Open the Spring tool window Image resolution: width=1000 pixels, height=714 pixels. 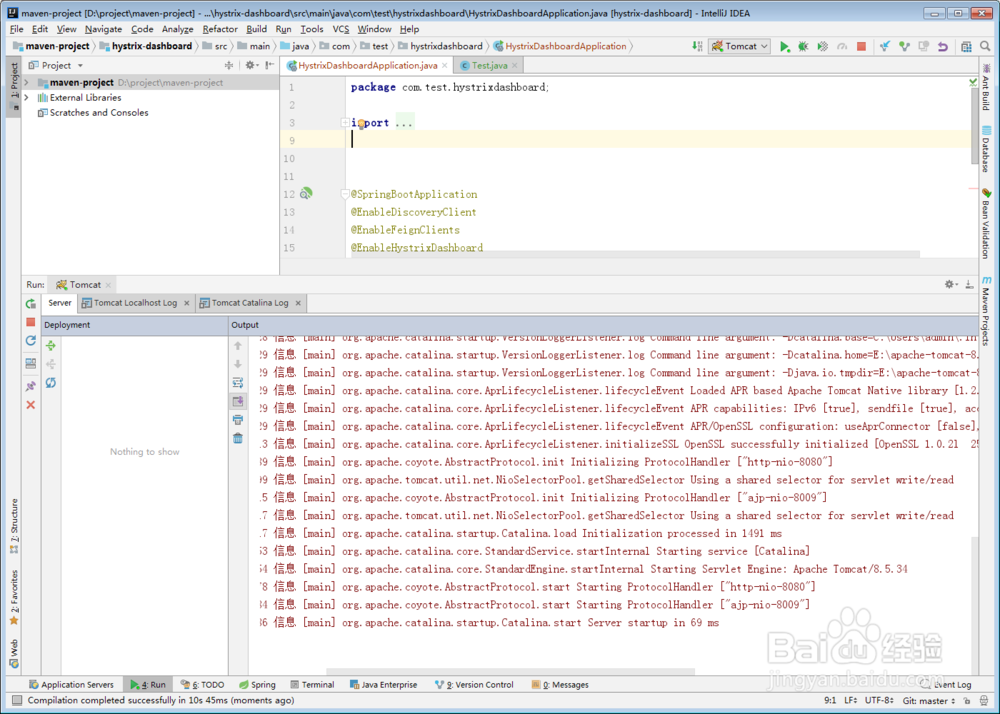[257, 685]
